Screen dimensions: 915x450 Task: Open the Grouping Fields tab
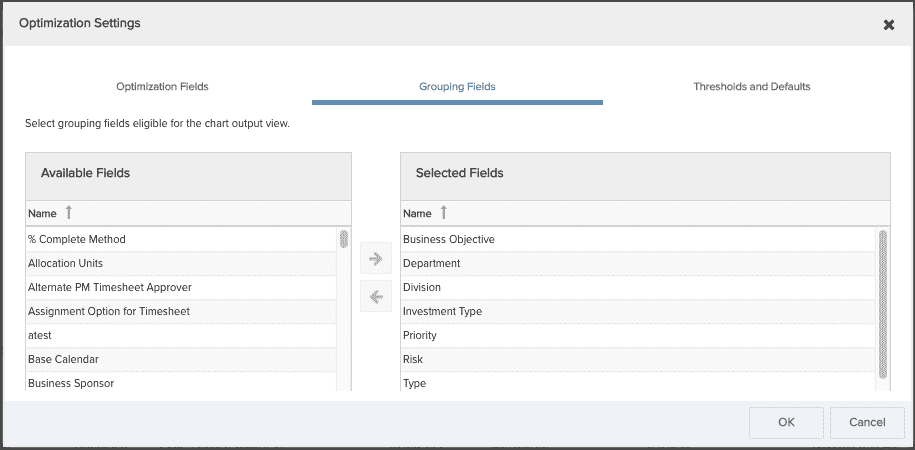coord(457,86)
